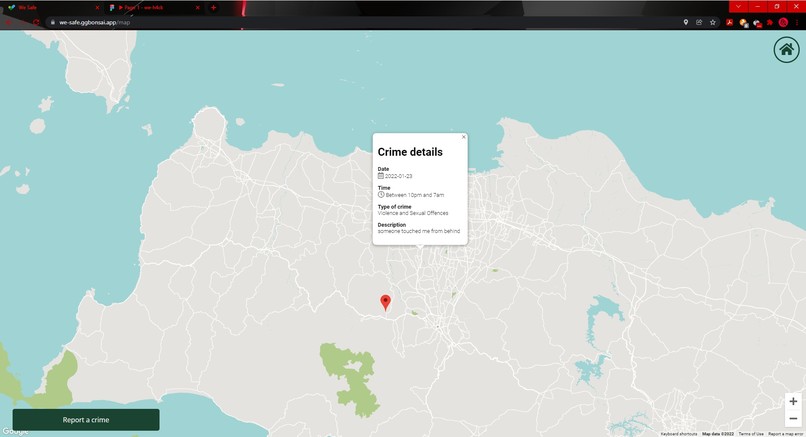This screenshot has height=437, width=806.
Task: Click the 'Map data ©2022' text
Action: pos(718,434)
